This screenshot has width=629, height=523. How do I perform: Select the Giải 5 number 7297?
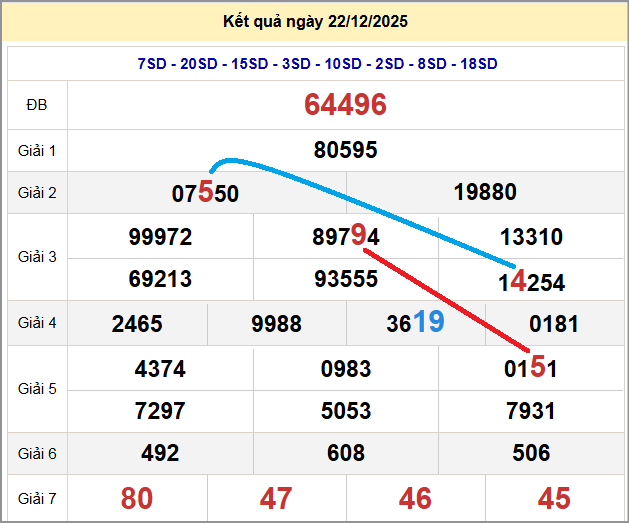(160, 411)
